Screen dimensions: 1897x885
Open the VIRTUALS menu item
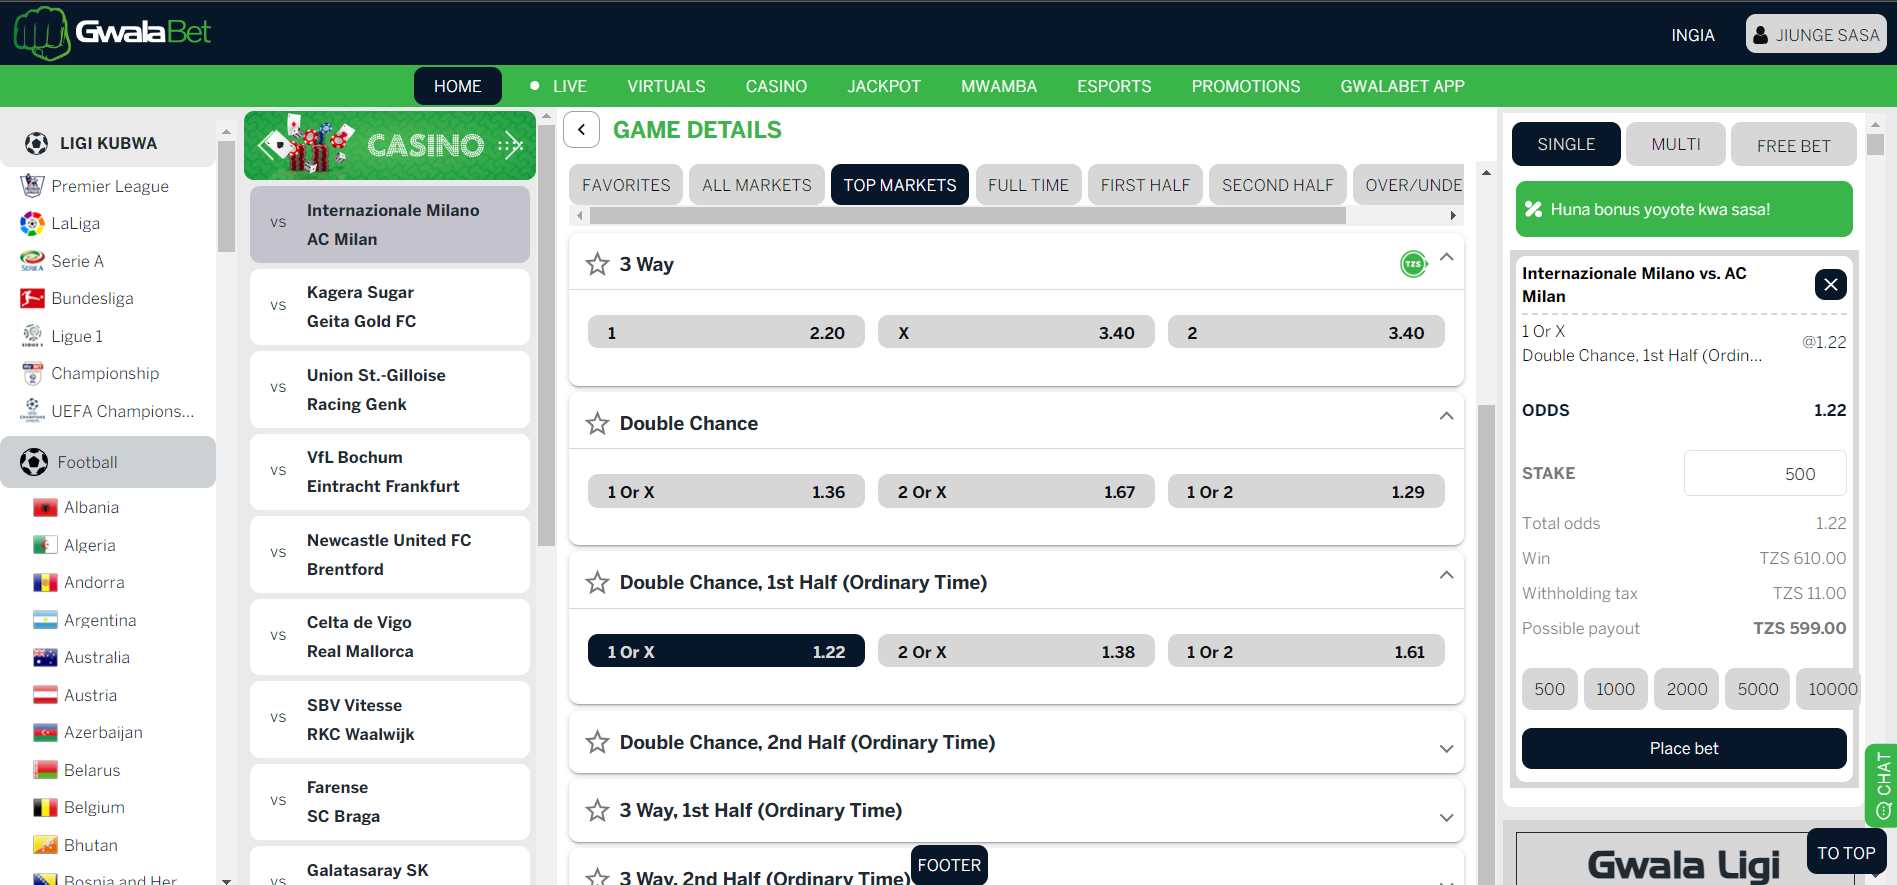coord(666,86)
